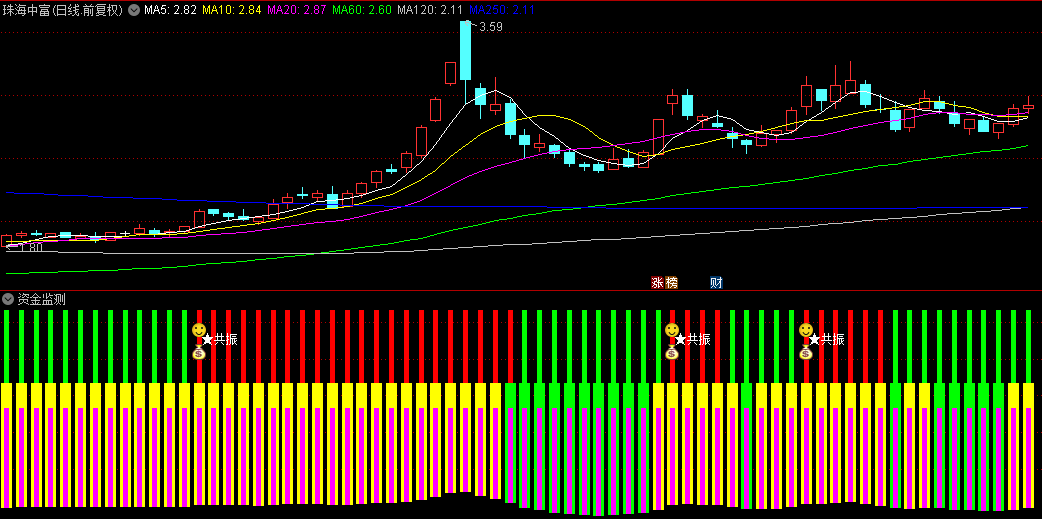Click the rightmost ★共振 label

(x=827, y=340)
